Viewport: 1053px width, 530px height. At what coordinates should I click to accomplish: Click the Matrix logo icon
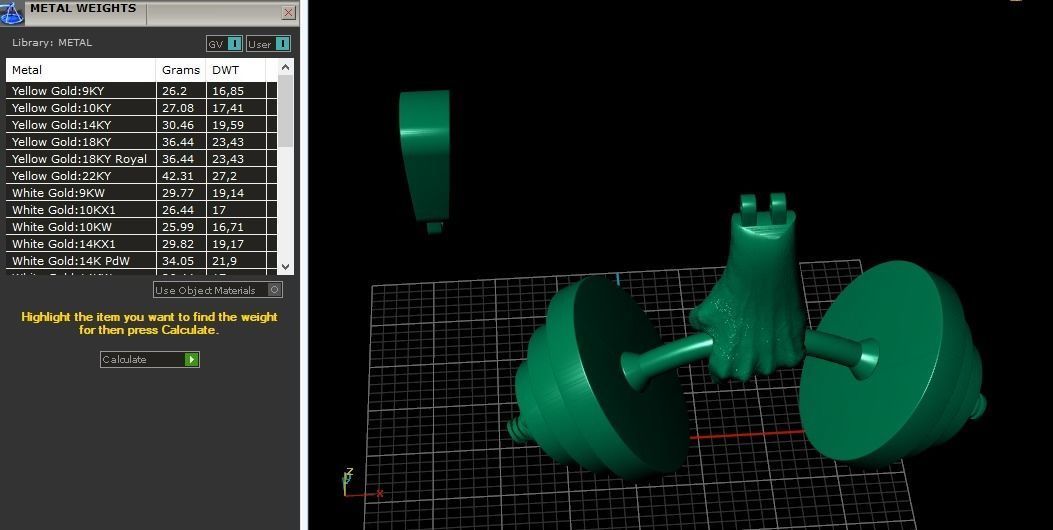(x=11, y=12)
